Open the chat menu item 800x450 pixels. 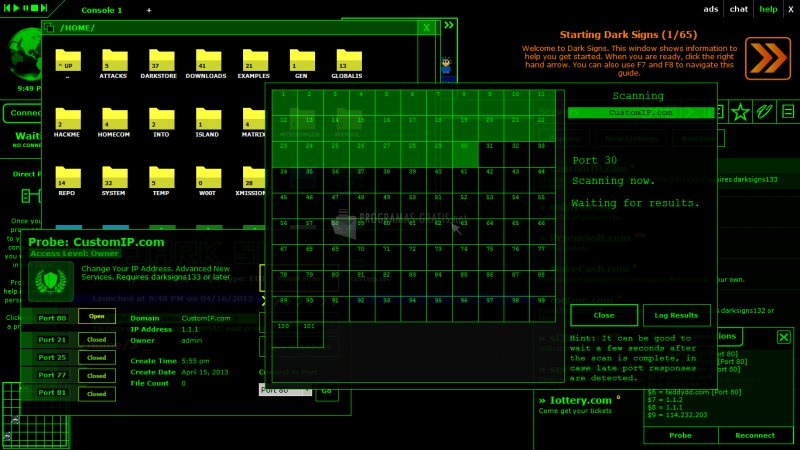739,9
